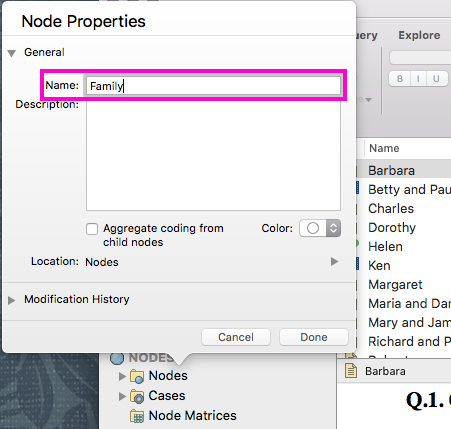This screenshot has width=451, height=429.
Task: Click the Nodes folder icon in sidebar
Action: pos(137,376)
